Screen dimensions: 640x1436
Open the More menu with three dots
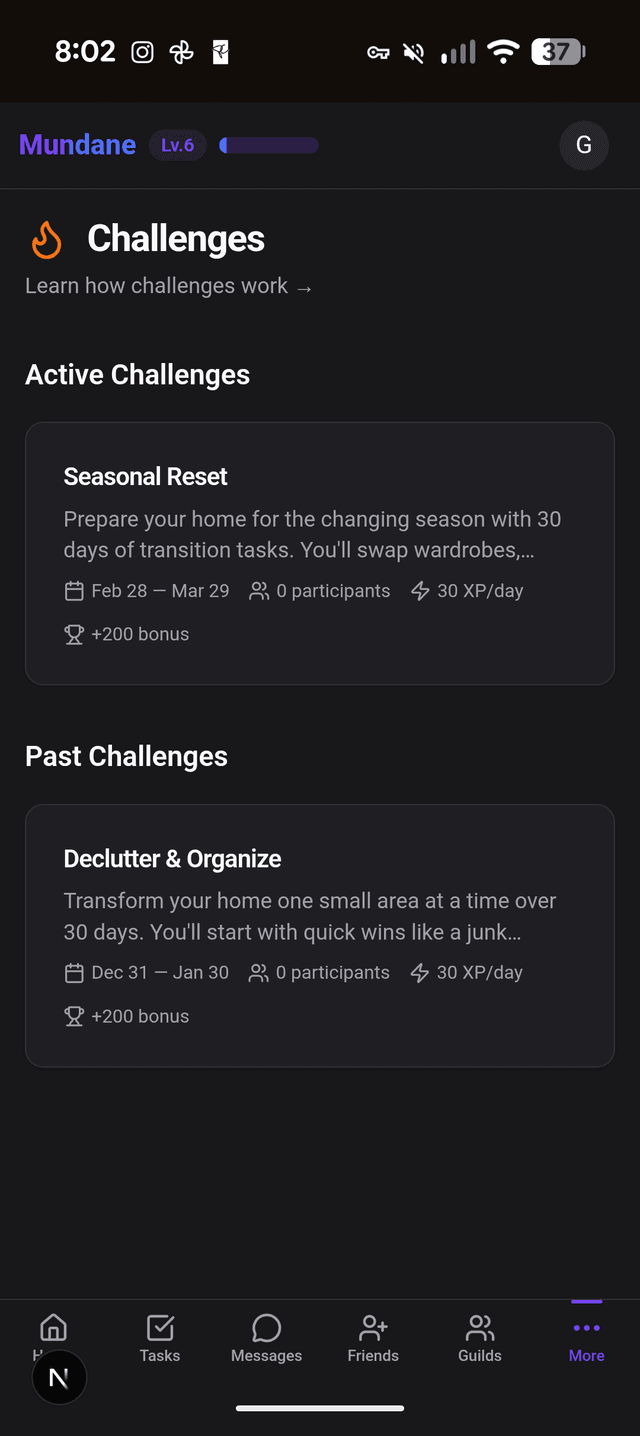pyautogui.click(x=586, y=1330)
